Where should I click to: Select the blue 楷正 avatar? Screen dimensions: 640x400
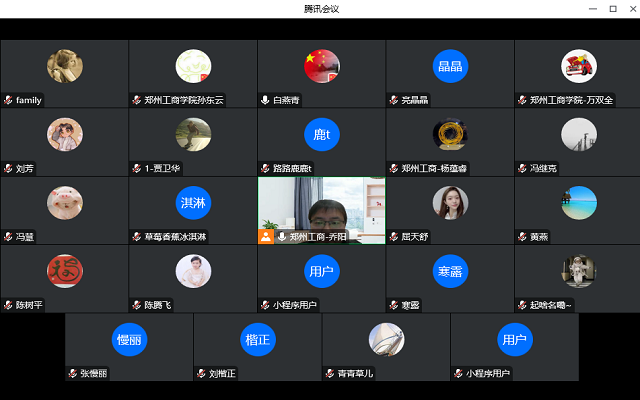pyautogui.click(x=258, y=339)
